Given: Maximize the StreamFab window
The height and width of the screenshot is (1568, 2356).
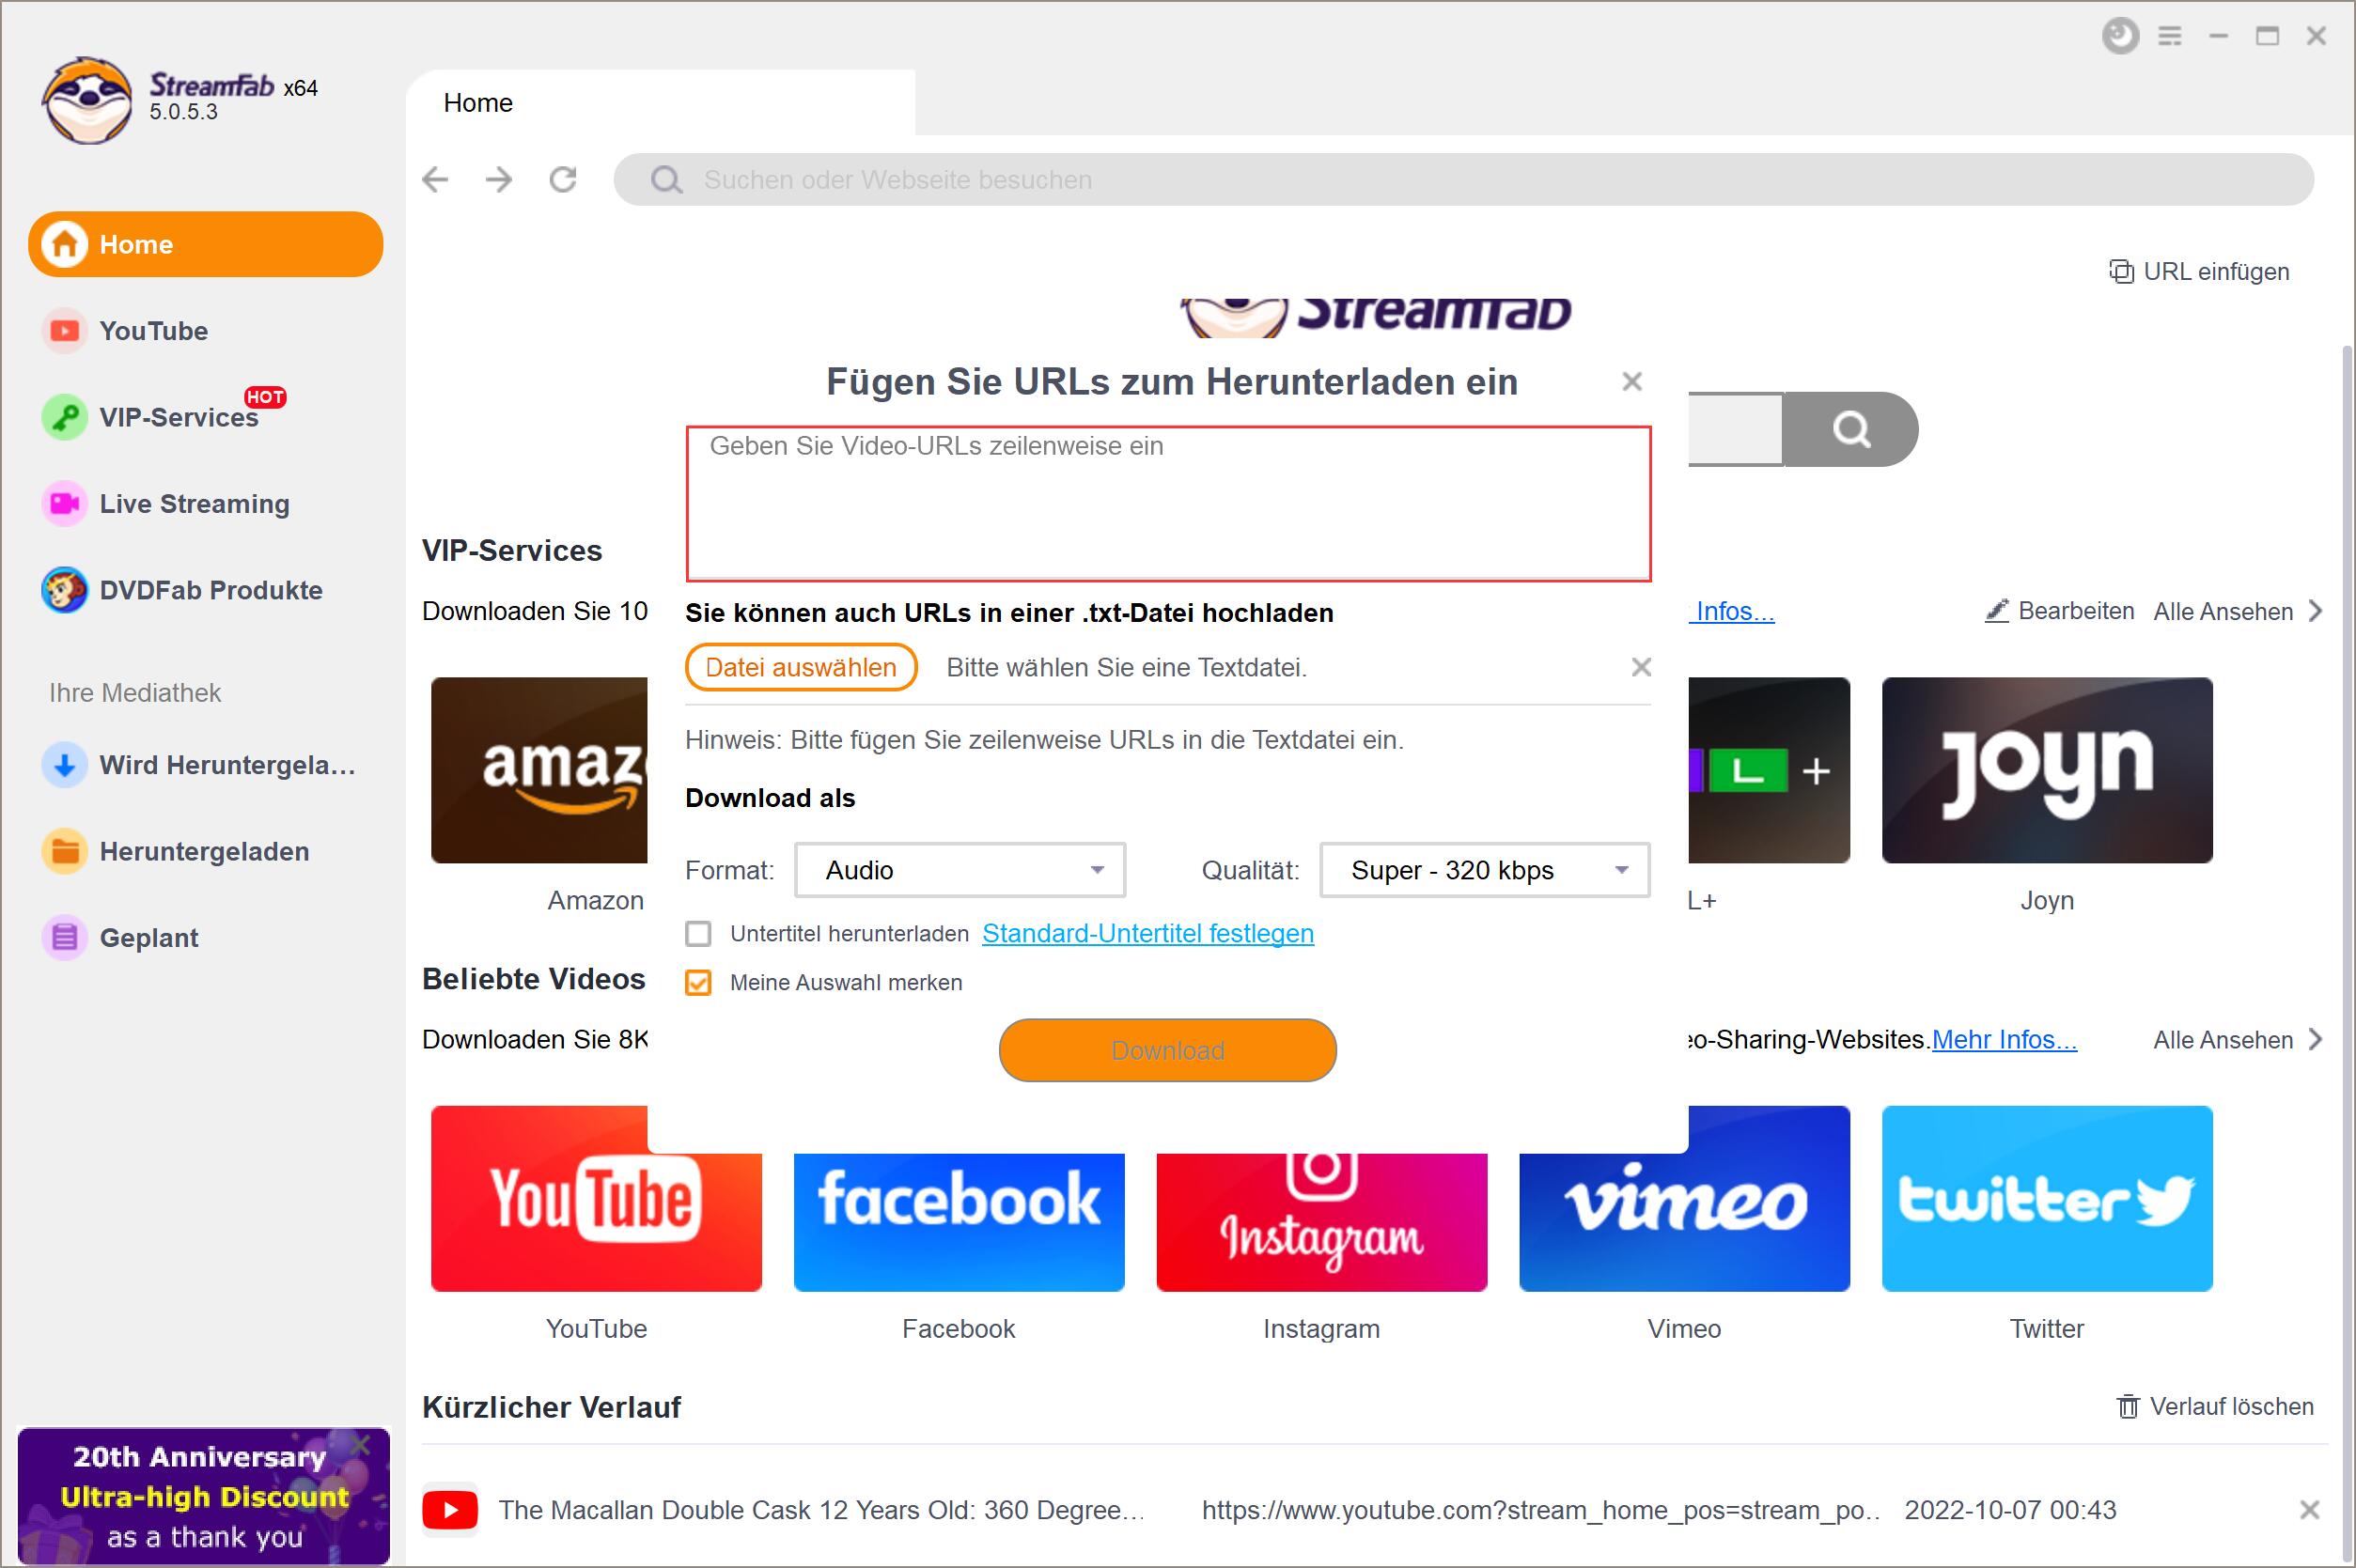Looking at the screenshot, I should [x=2267, y=36].
